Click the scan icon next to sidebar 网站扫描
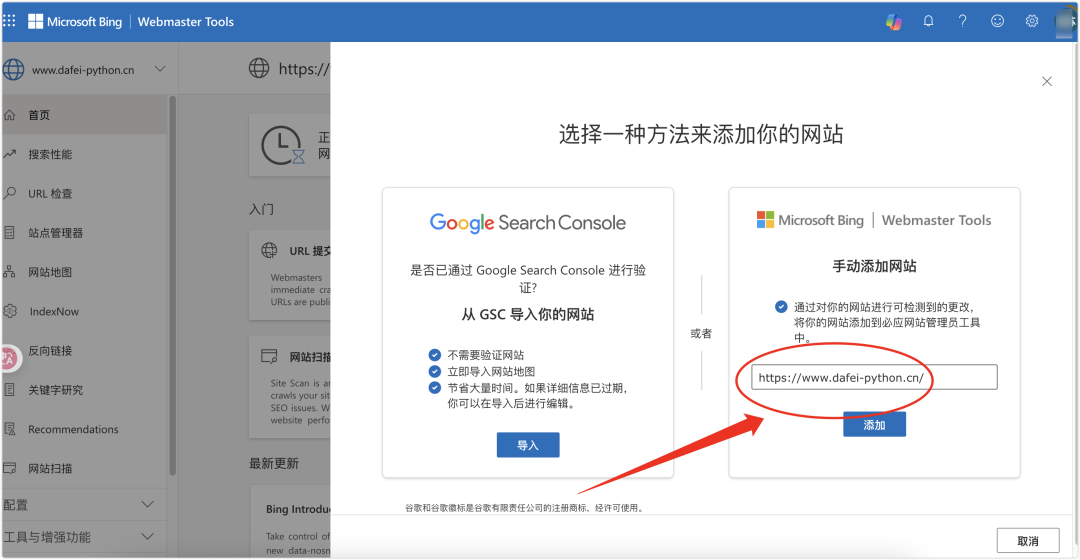The width and height of the screenshot is (1080, 560). coord(10,468)
